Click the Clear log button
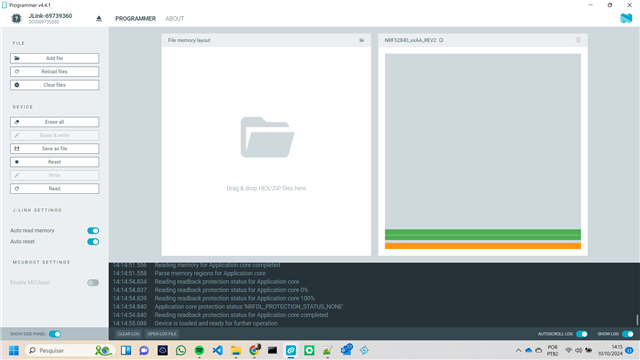 pyautogui.click(x=129, y=334)
